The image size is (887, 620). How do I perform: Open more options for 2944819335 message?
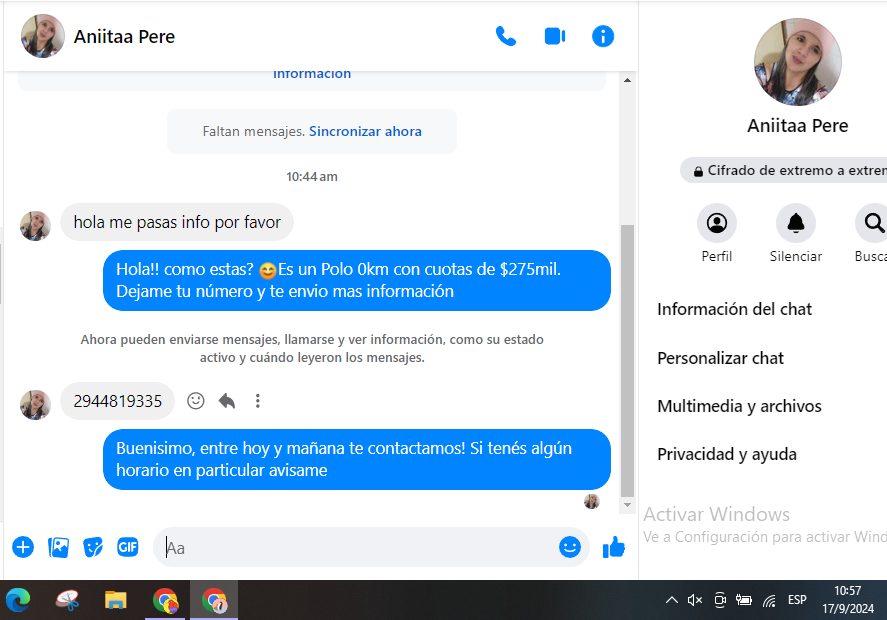click(258, 401)
